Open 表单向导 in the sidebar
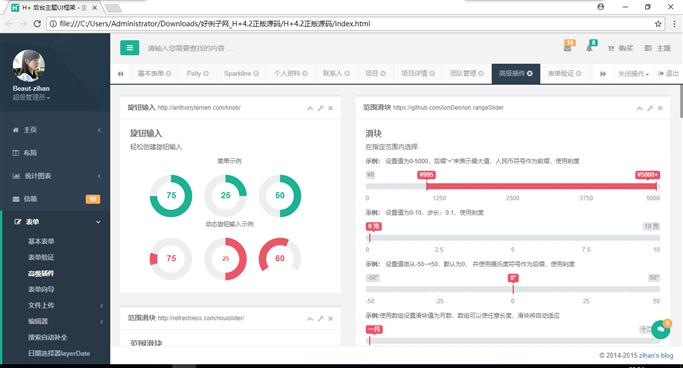This screenshot has height=368, width=683. pos(41,289)
